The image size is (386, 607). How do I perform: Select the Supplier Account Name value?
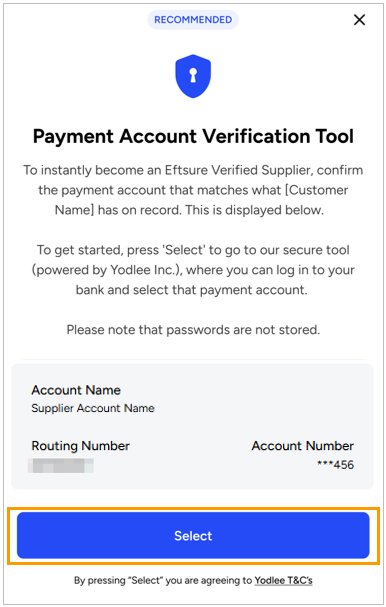pyautogui.click(x=93, y=408)
